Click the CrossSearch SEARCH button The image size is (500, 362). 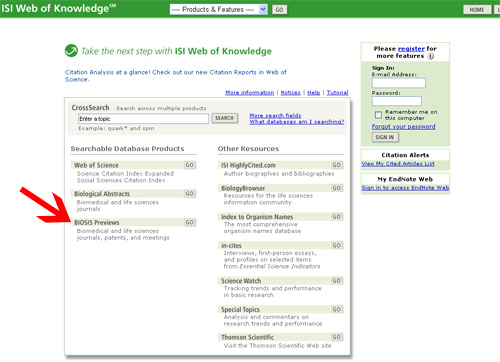click(x=224, y=118)
